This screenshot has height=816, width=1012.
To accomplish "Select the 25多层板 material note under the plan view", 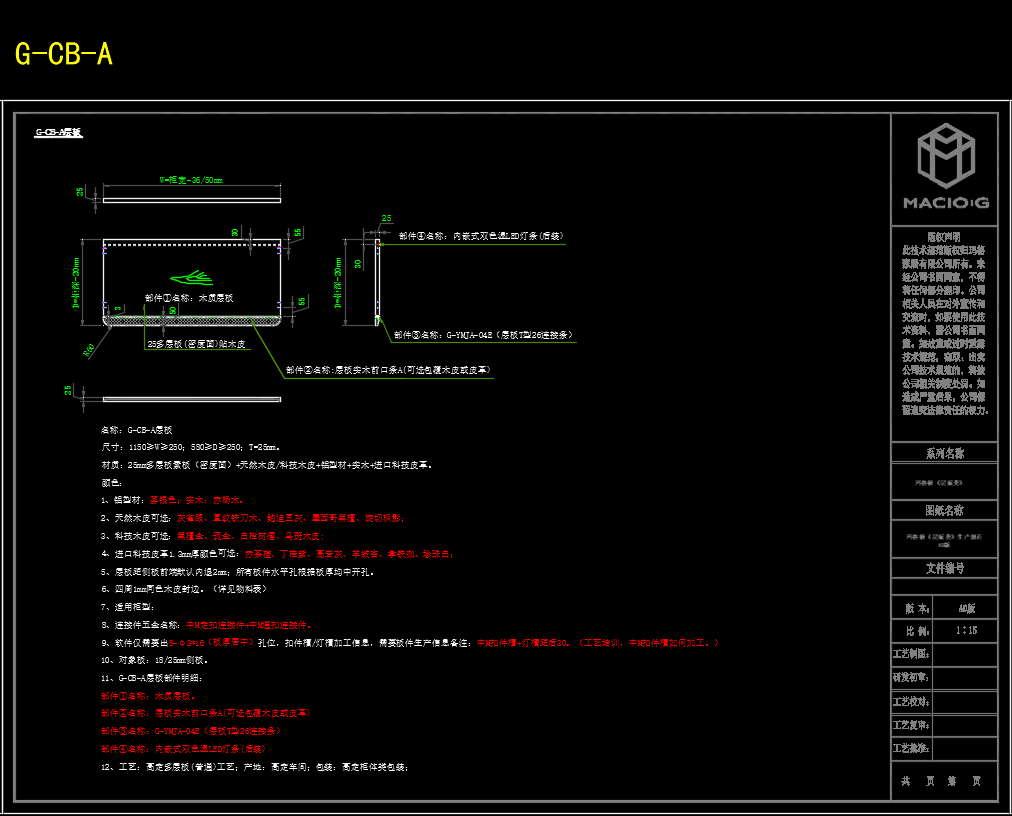I will tap(196, 343).
